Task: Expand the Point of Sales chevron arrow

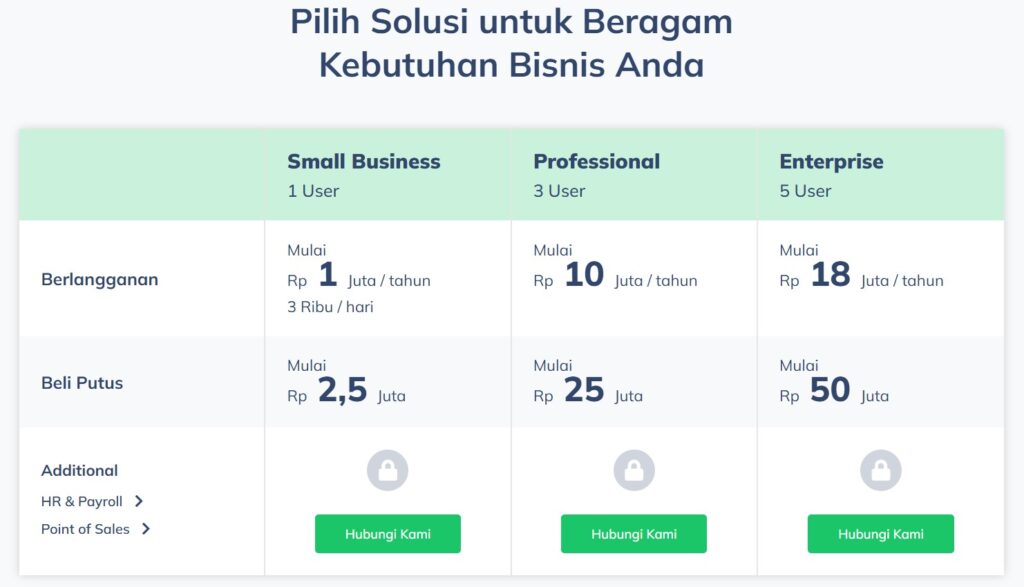Action: point(146,529)
